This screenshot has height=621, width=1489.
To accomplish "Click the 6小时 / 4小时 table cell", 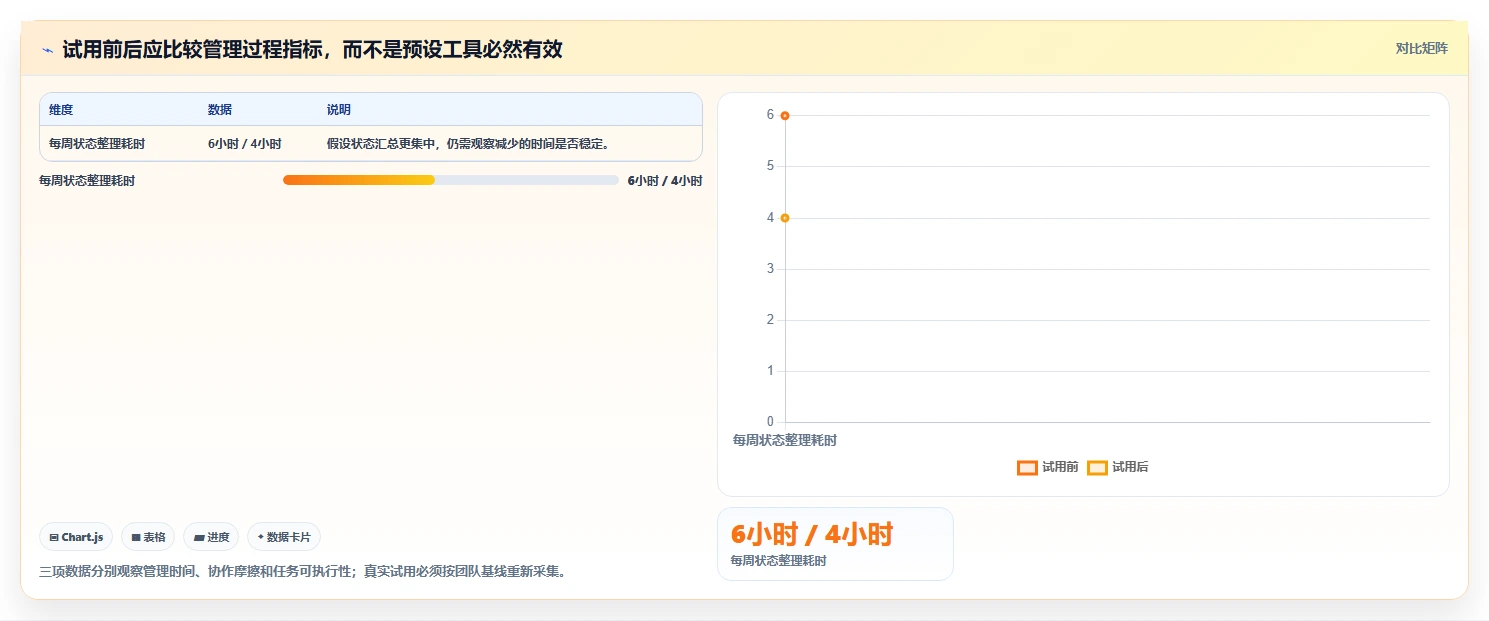I will tap(245, 144).
